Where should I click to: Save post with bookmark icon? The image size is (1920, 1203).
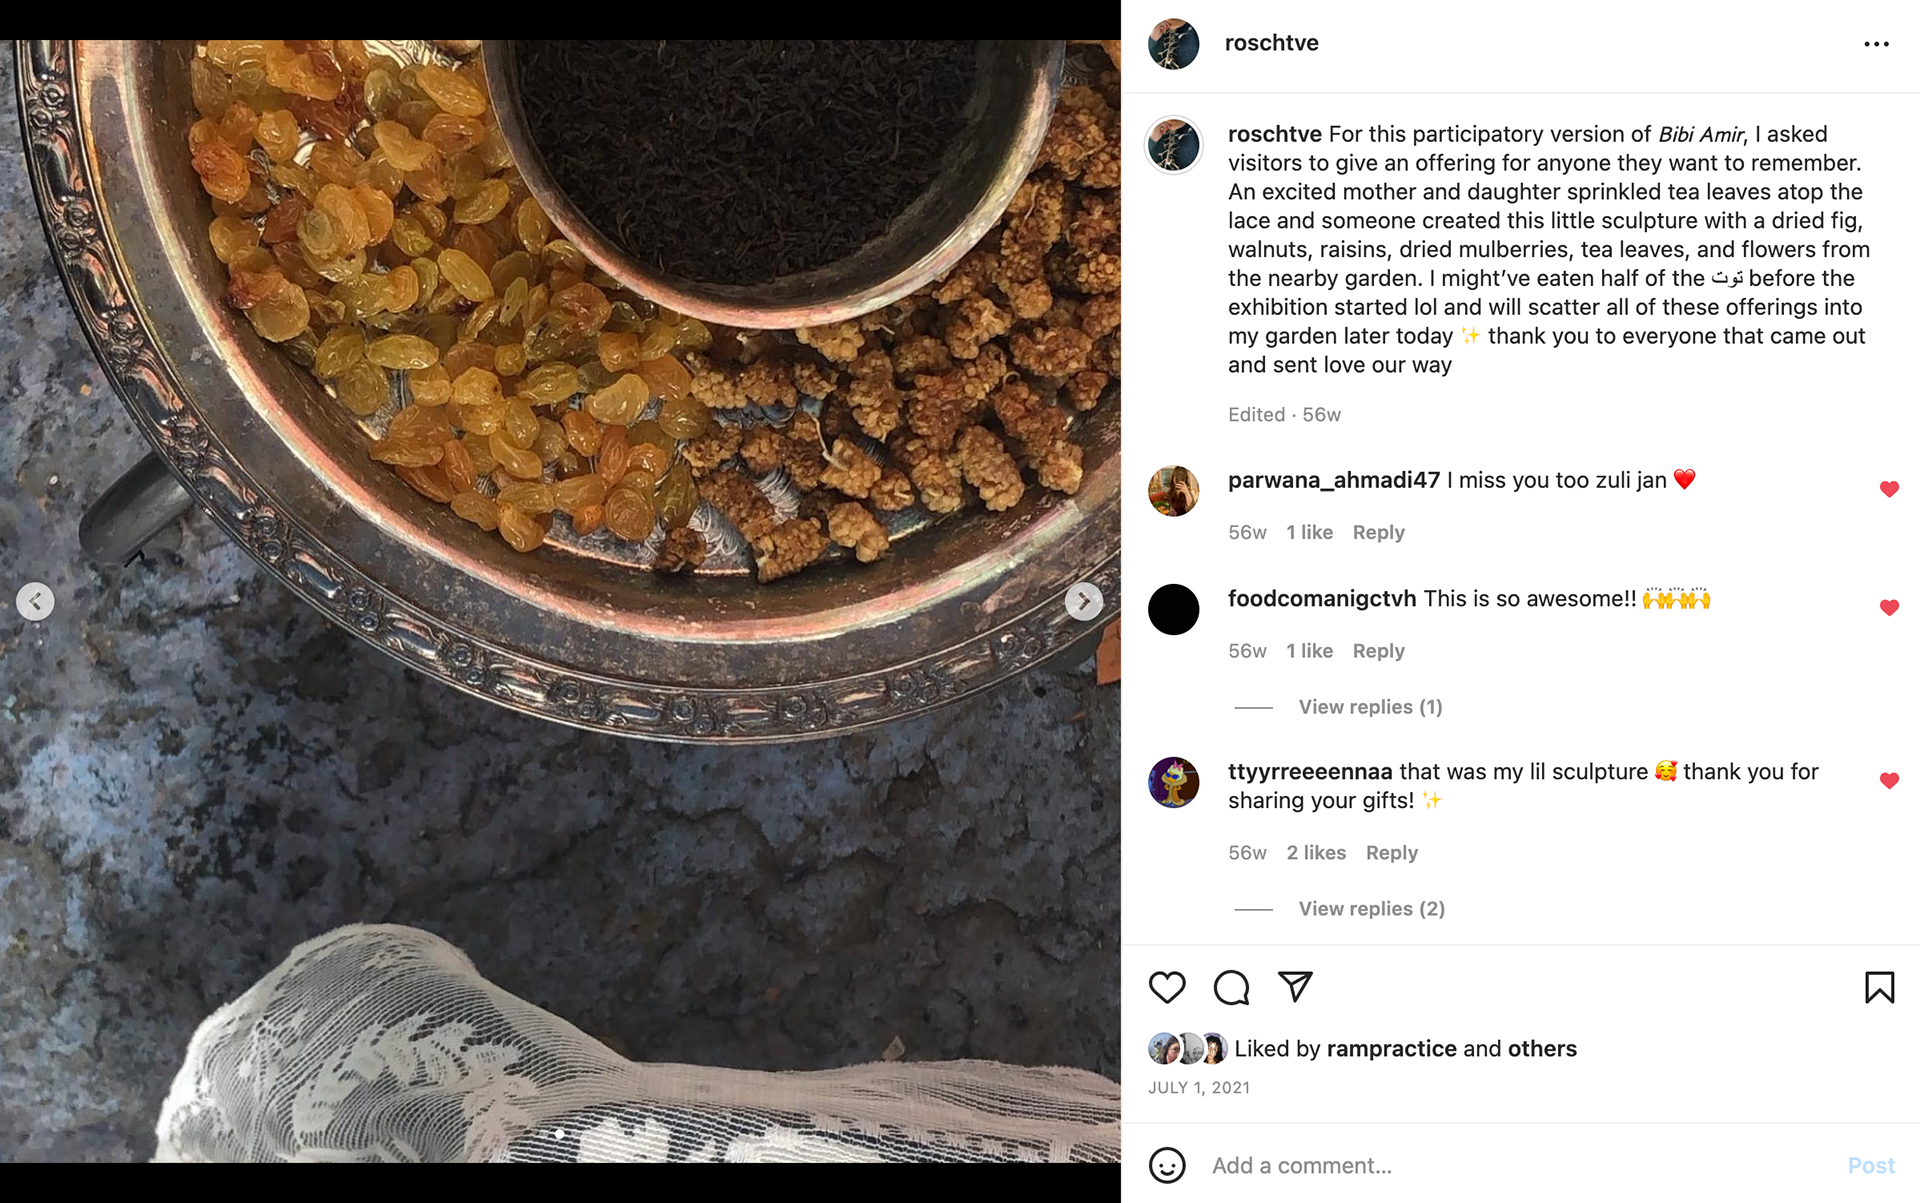[1879, 988]
